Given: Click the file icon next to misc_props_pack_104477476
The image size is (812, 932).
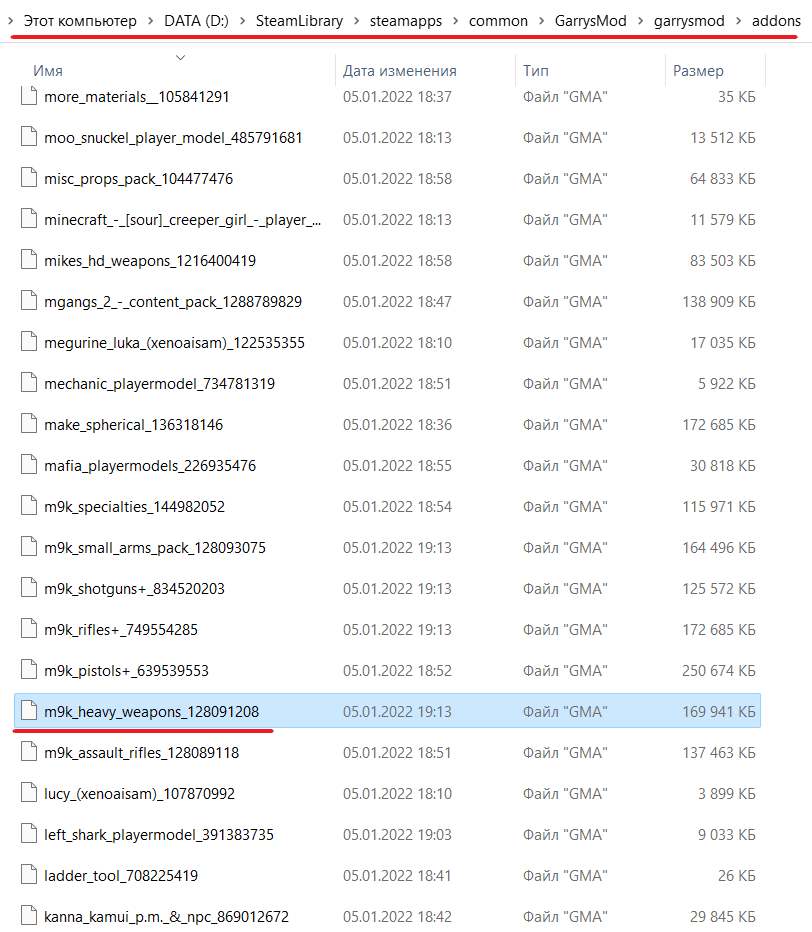Looking at the screenshot, I should click(28, 179).
